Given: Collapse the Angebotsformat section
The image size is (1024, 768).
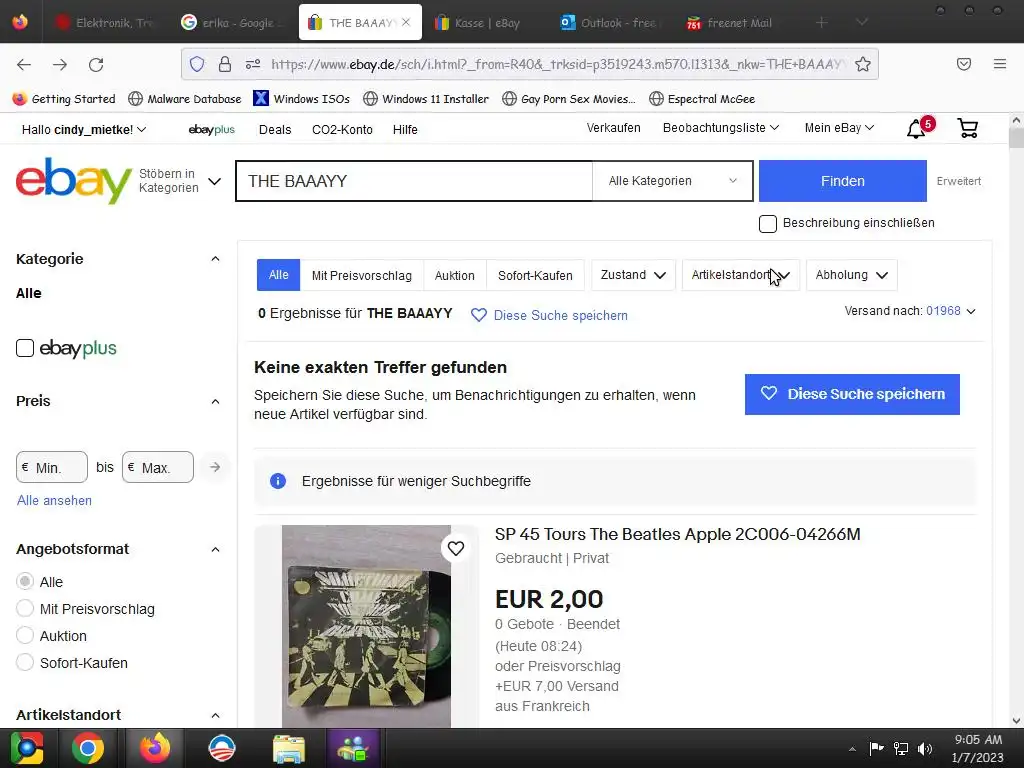Looking at the screenshot, I should (215, 549).
